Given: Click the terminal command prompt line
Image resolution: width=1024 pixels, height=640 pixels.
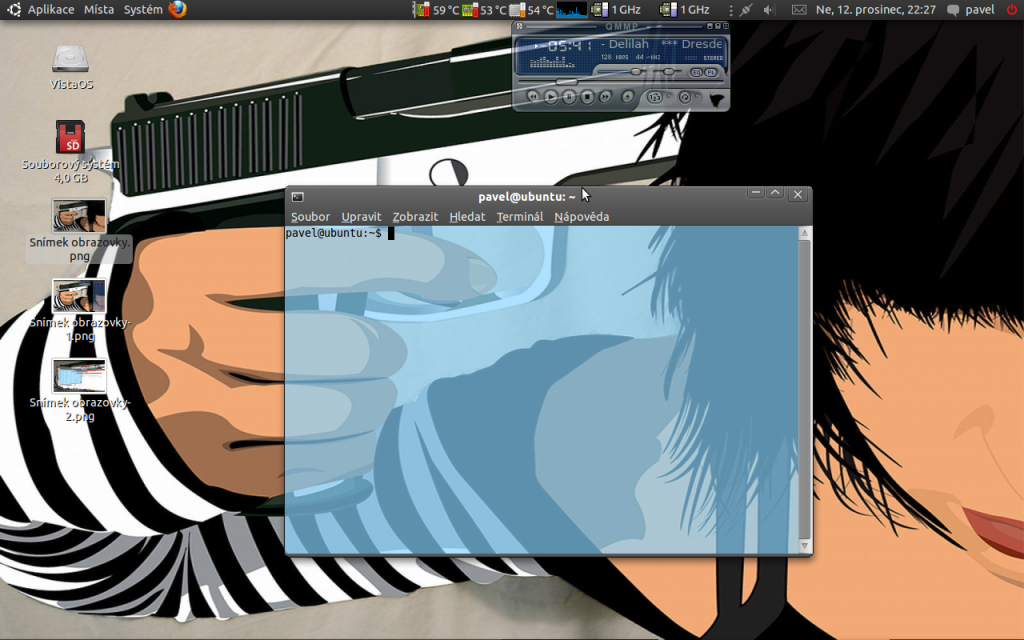Looking at the screenshot, I should point(340,233).
